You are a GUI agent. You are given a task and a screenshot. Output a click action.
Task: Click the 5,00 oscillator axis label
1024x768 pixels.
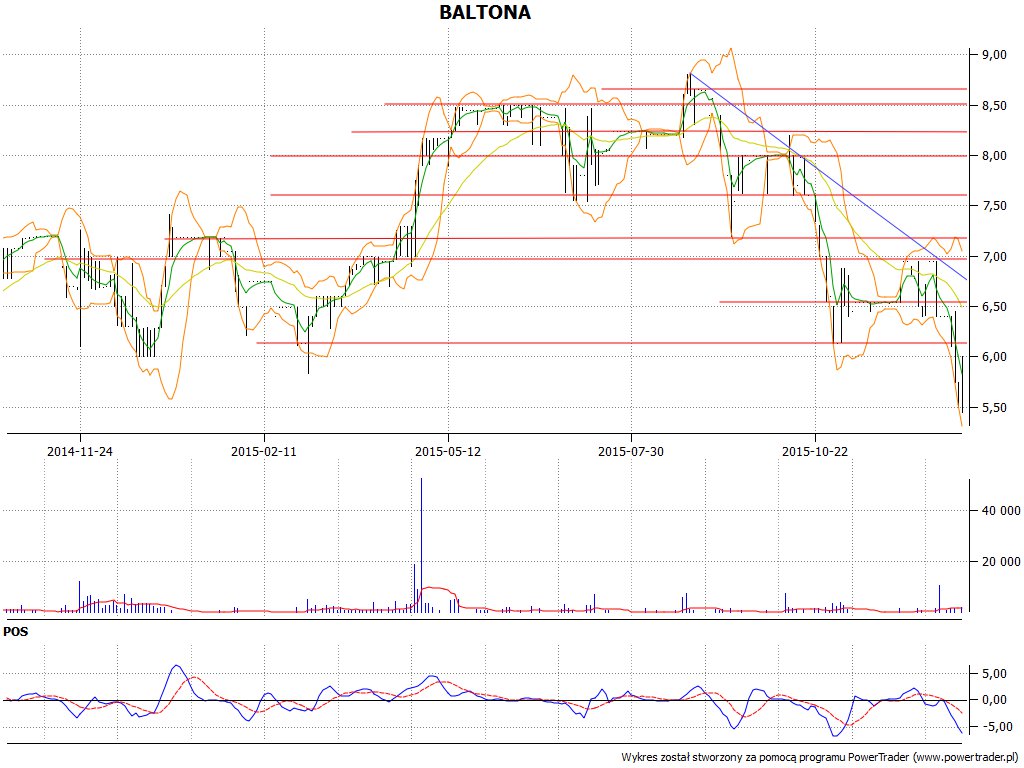[994, 673]
